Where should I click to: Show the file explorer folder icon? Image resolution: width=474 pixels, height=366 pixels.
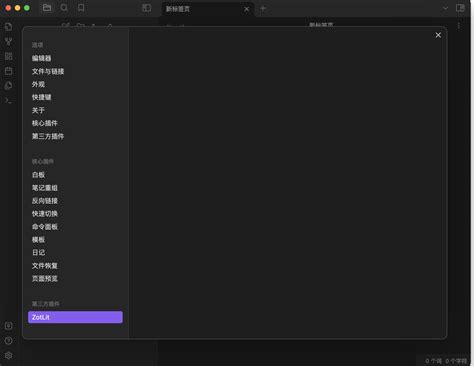click(x=47, y=8)
